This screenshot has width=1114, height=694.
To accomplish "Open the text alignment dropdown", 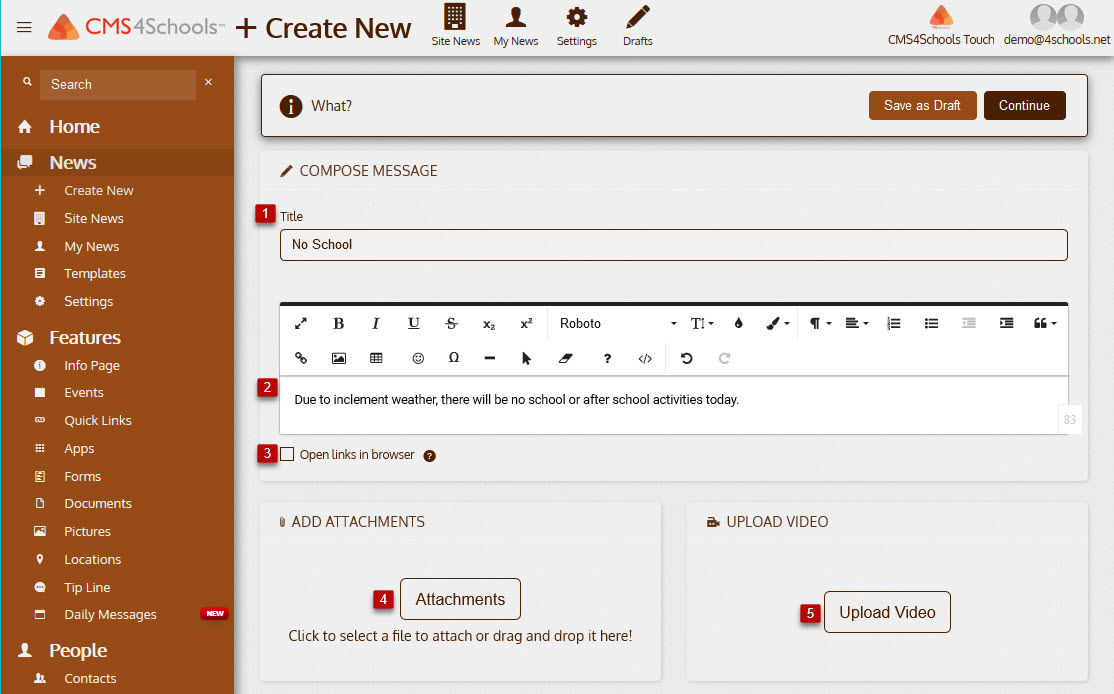I will tap(857, 323).
